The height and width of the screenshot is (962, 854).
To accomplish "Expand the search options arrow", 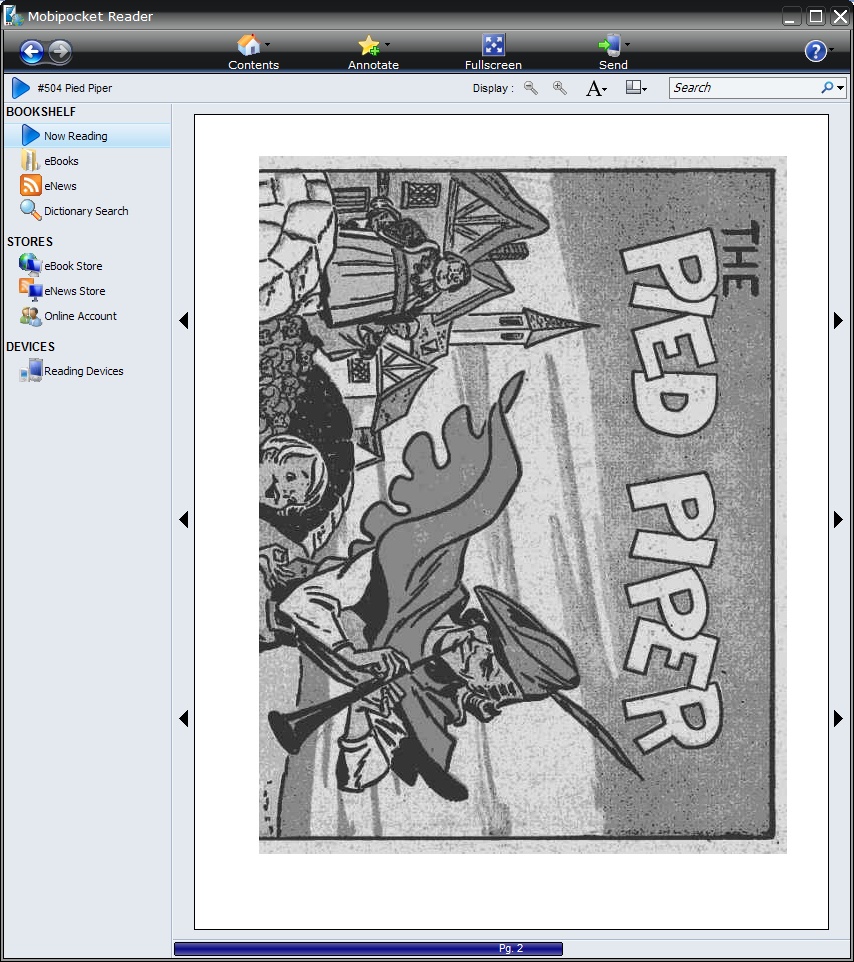I will 841,88.
